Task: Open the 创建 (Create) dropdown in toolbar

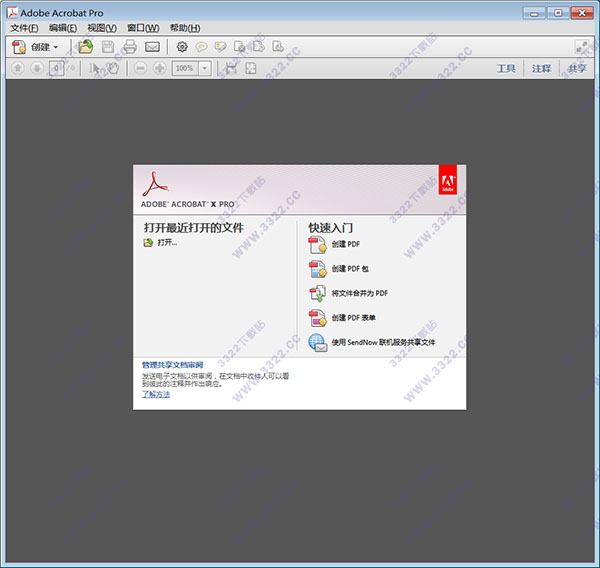Action: point(35,47)
